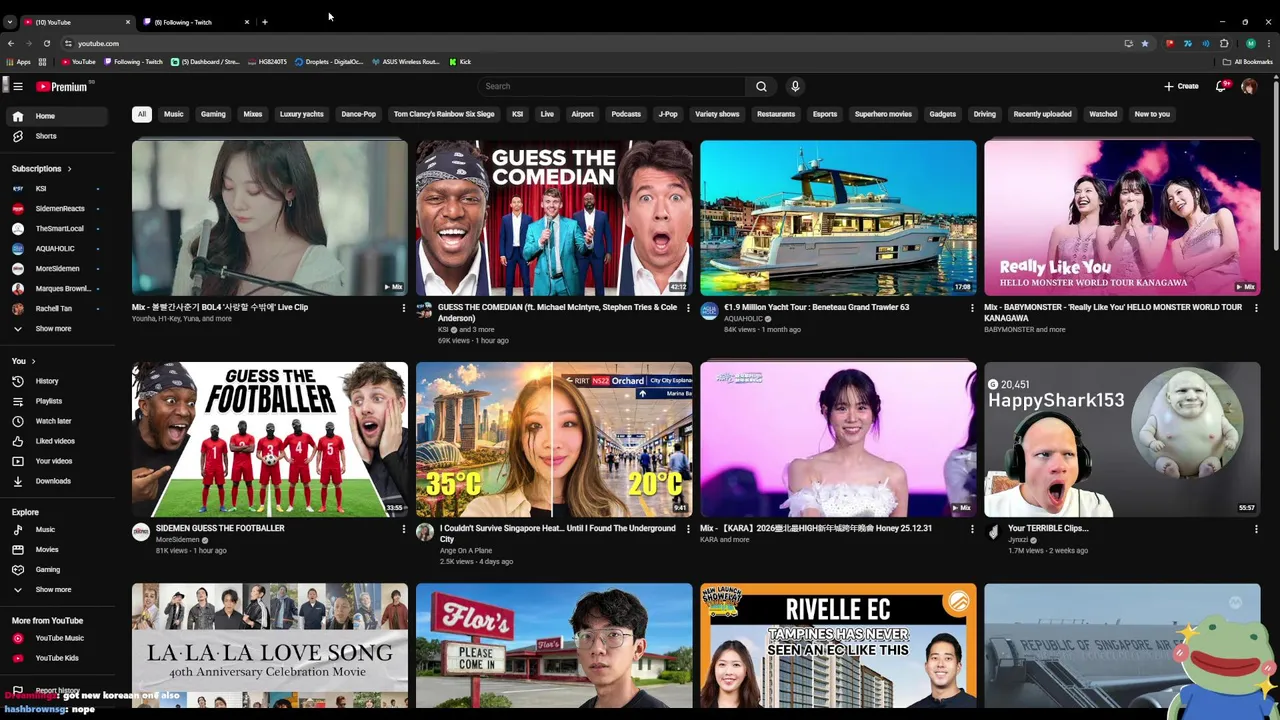Open Gaming under Explore
This screenshot has height=720, width=1280.
(x=56, y=570)
